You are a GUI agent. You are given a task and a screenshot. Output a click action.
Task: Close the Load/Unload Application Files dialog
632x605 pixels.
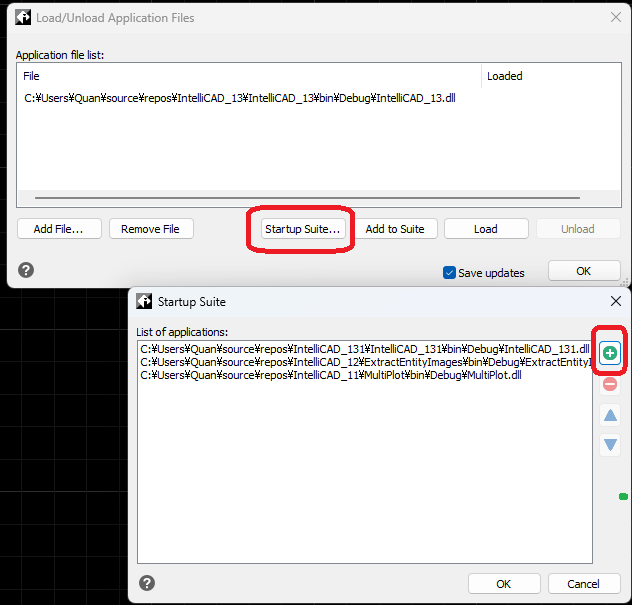(x=615, y=17)
